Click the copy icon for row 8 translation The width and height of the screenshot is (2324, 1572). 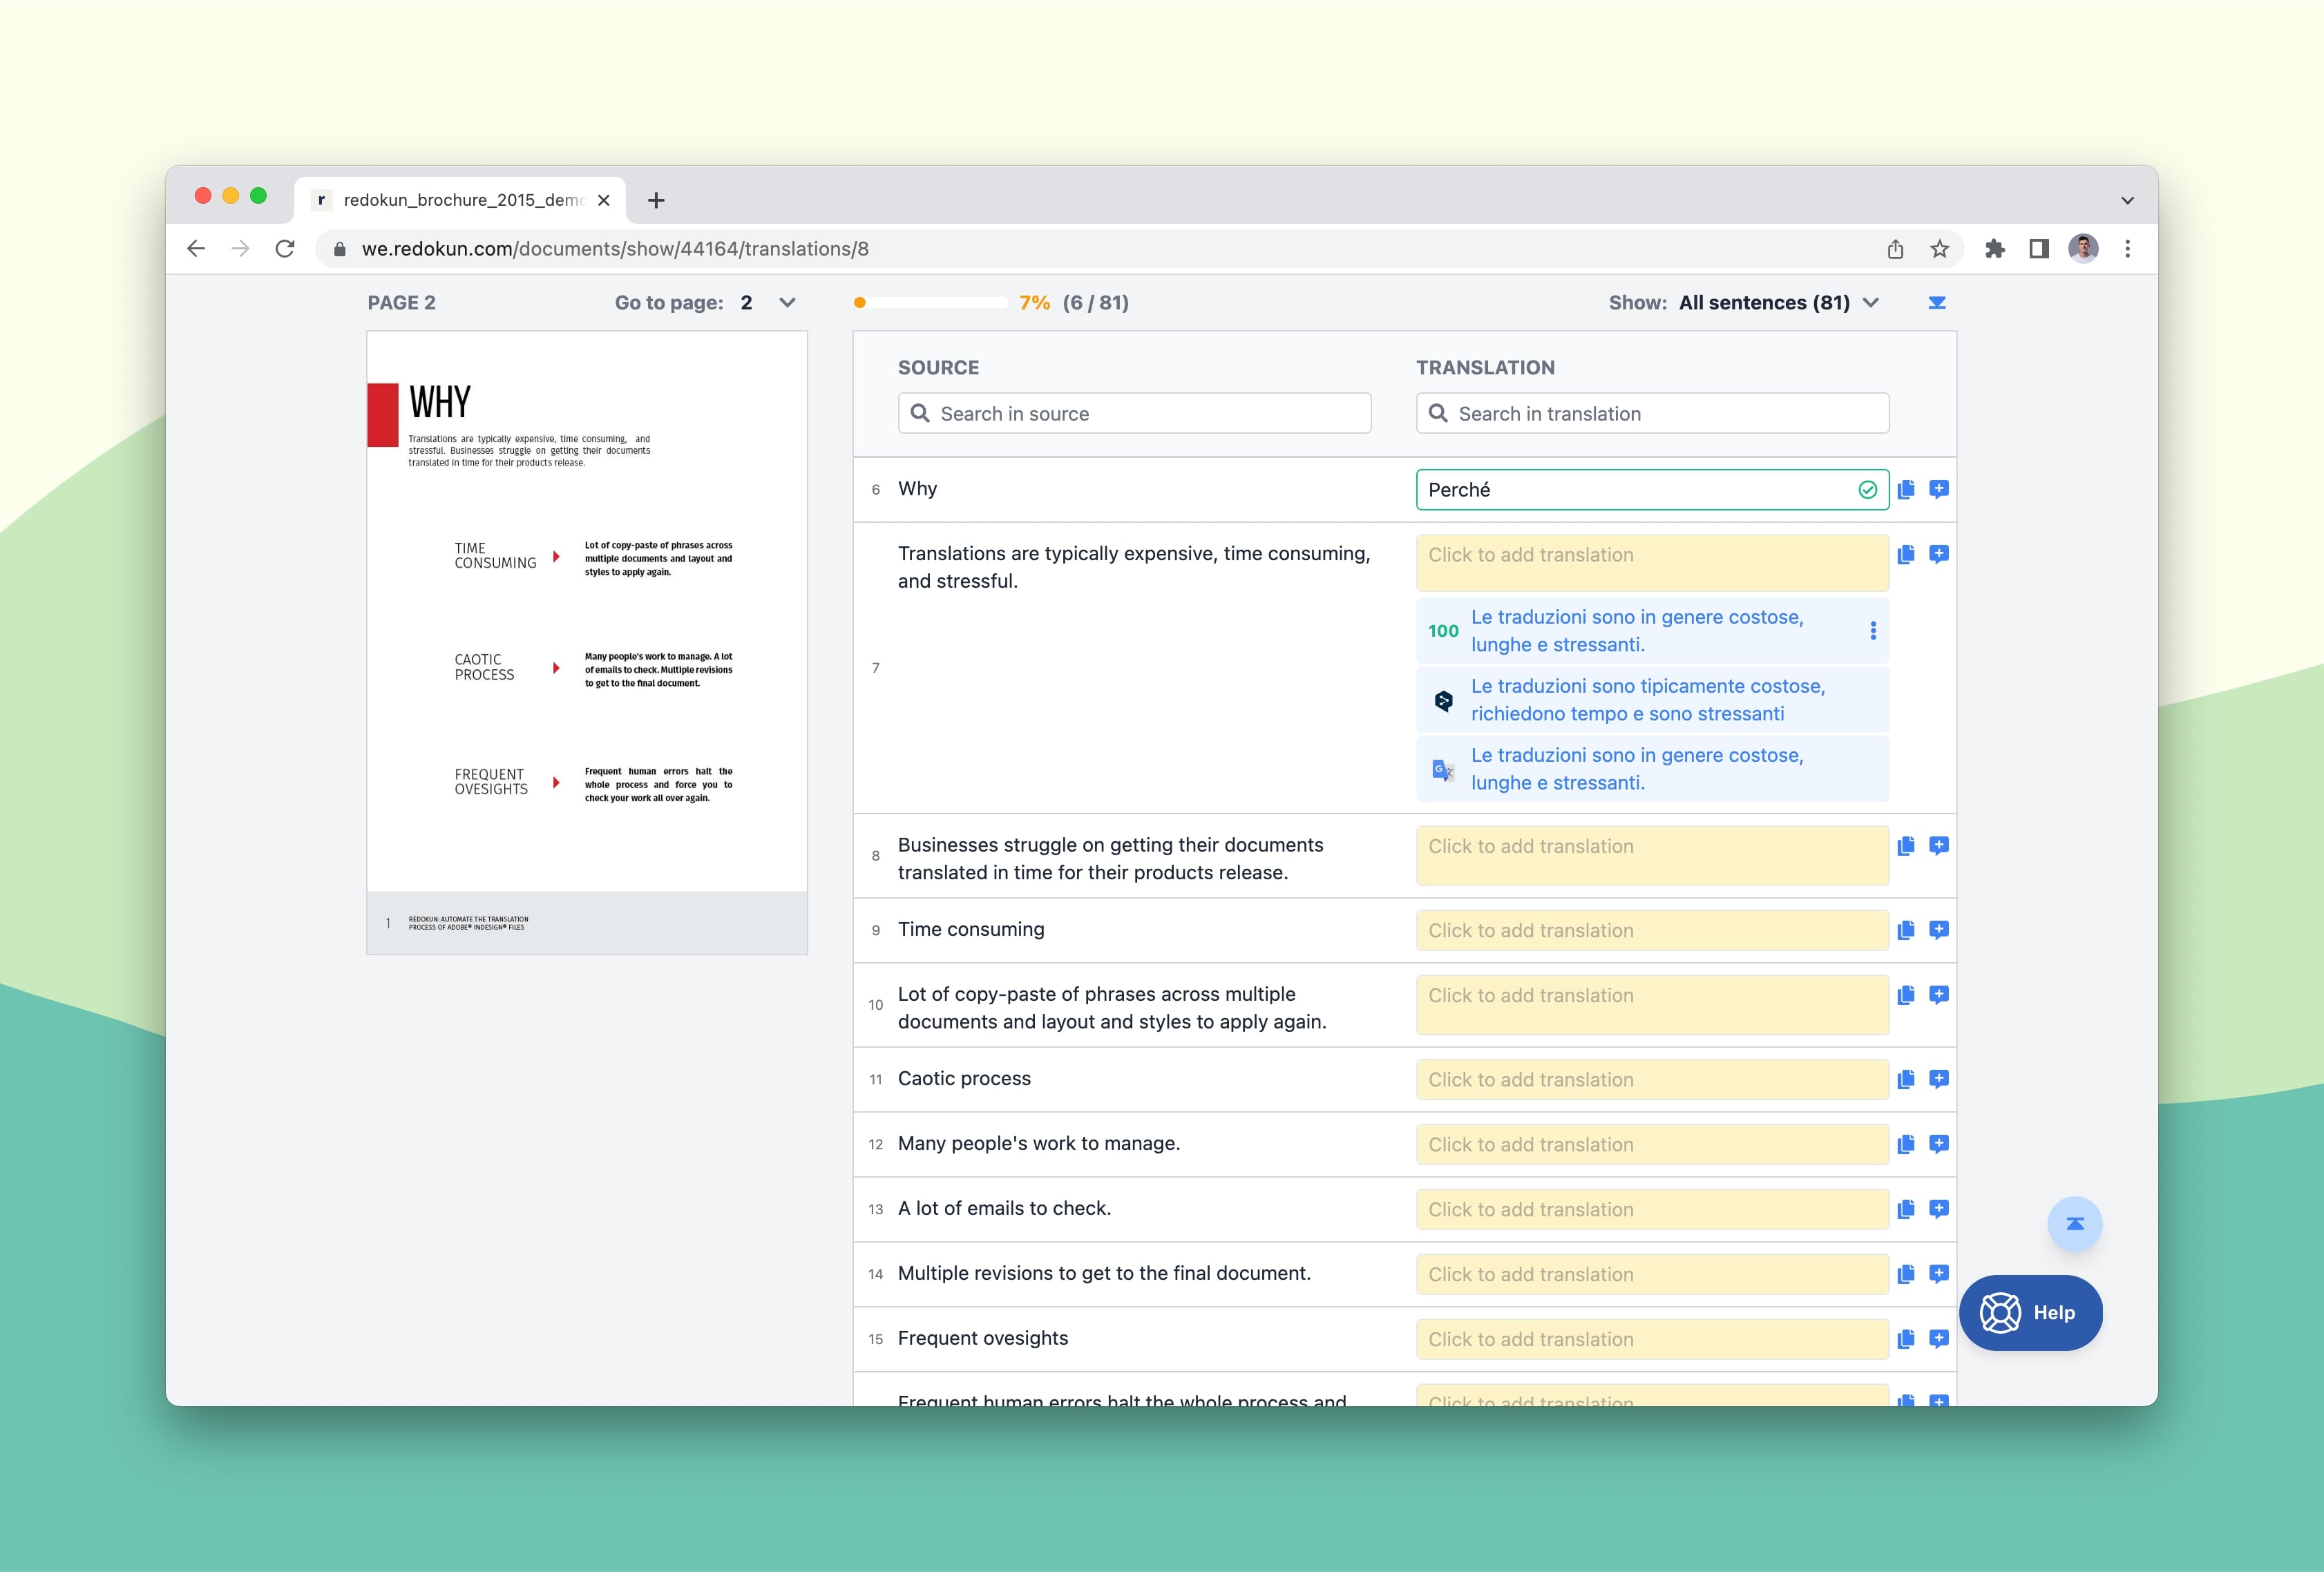(x=1907, y=845)
